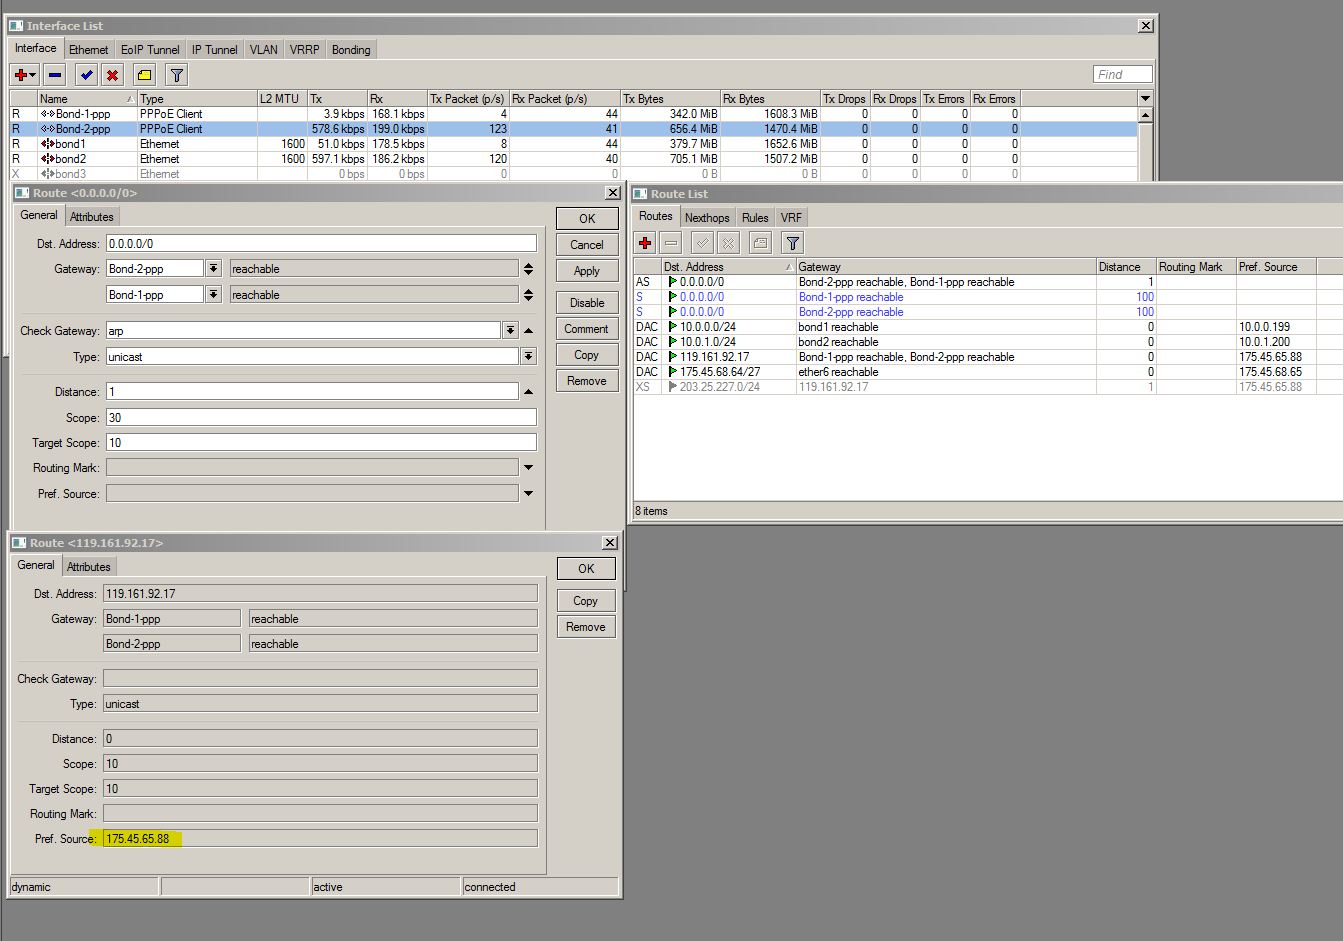
Task: Toggle the filter funnel icon in Interface List
Action: 175,74
